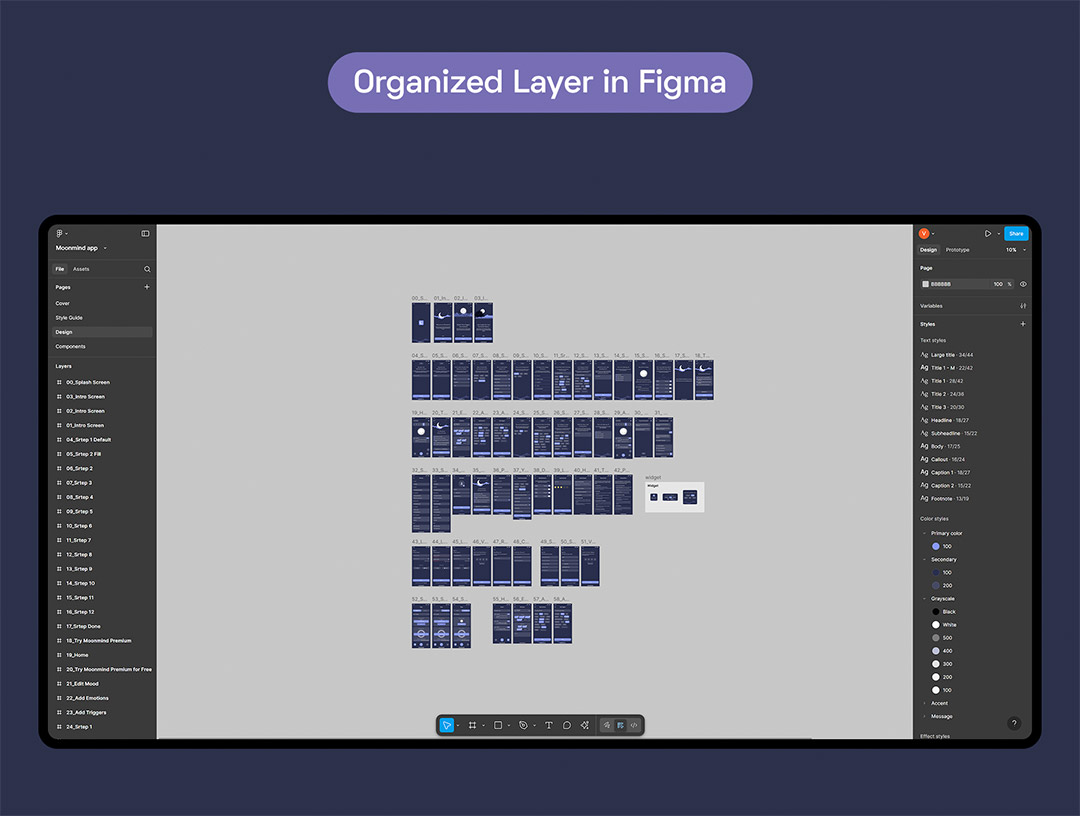
Task: Select the Comment tool
Action: [566, 725]
